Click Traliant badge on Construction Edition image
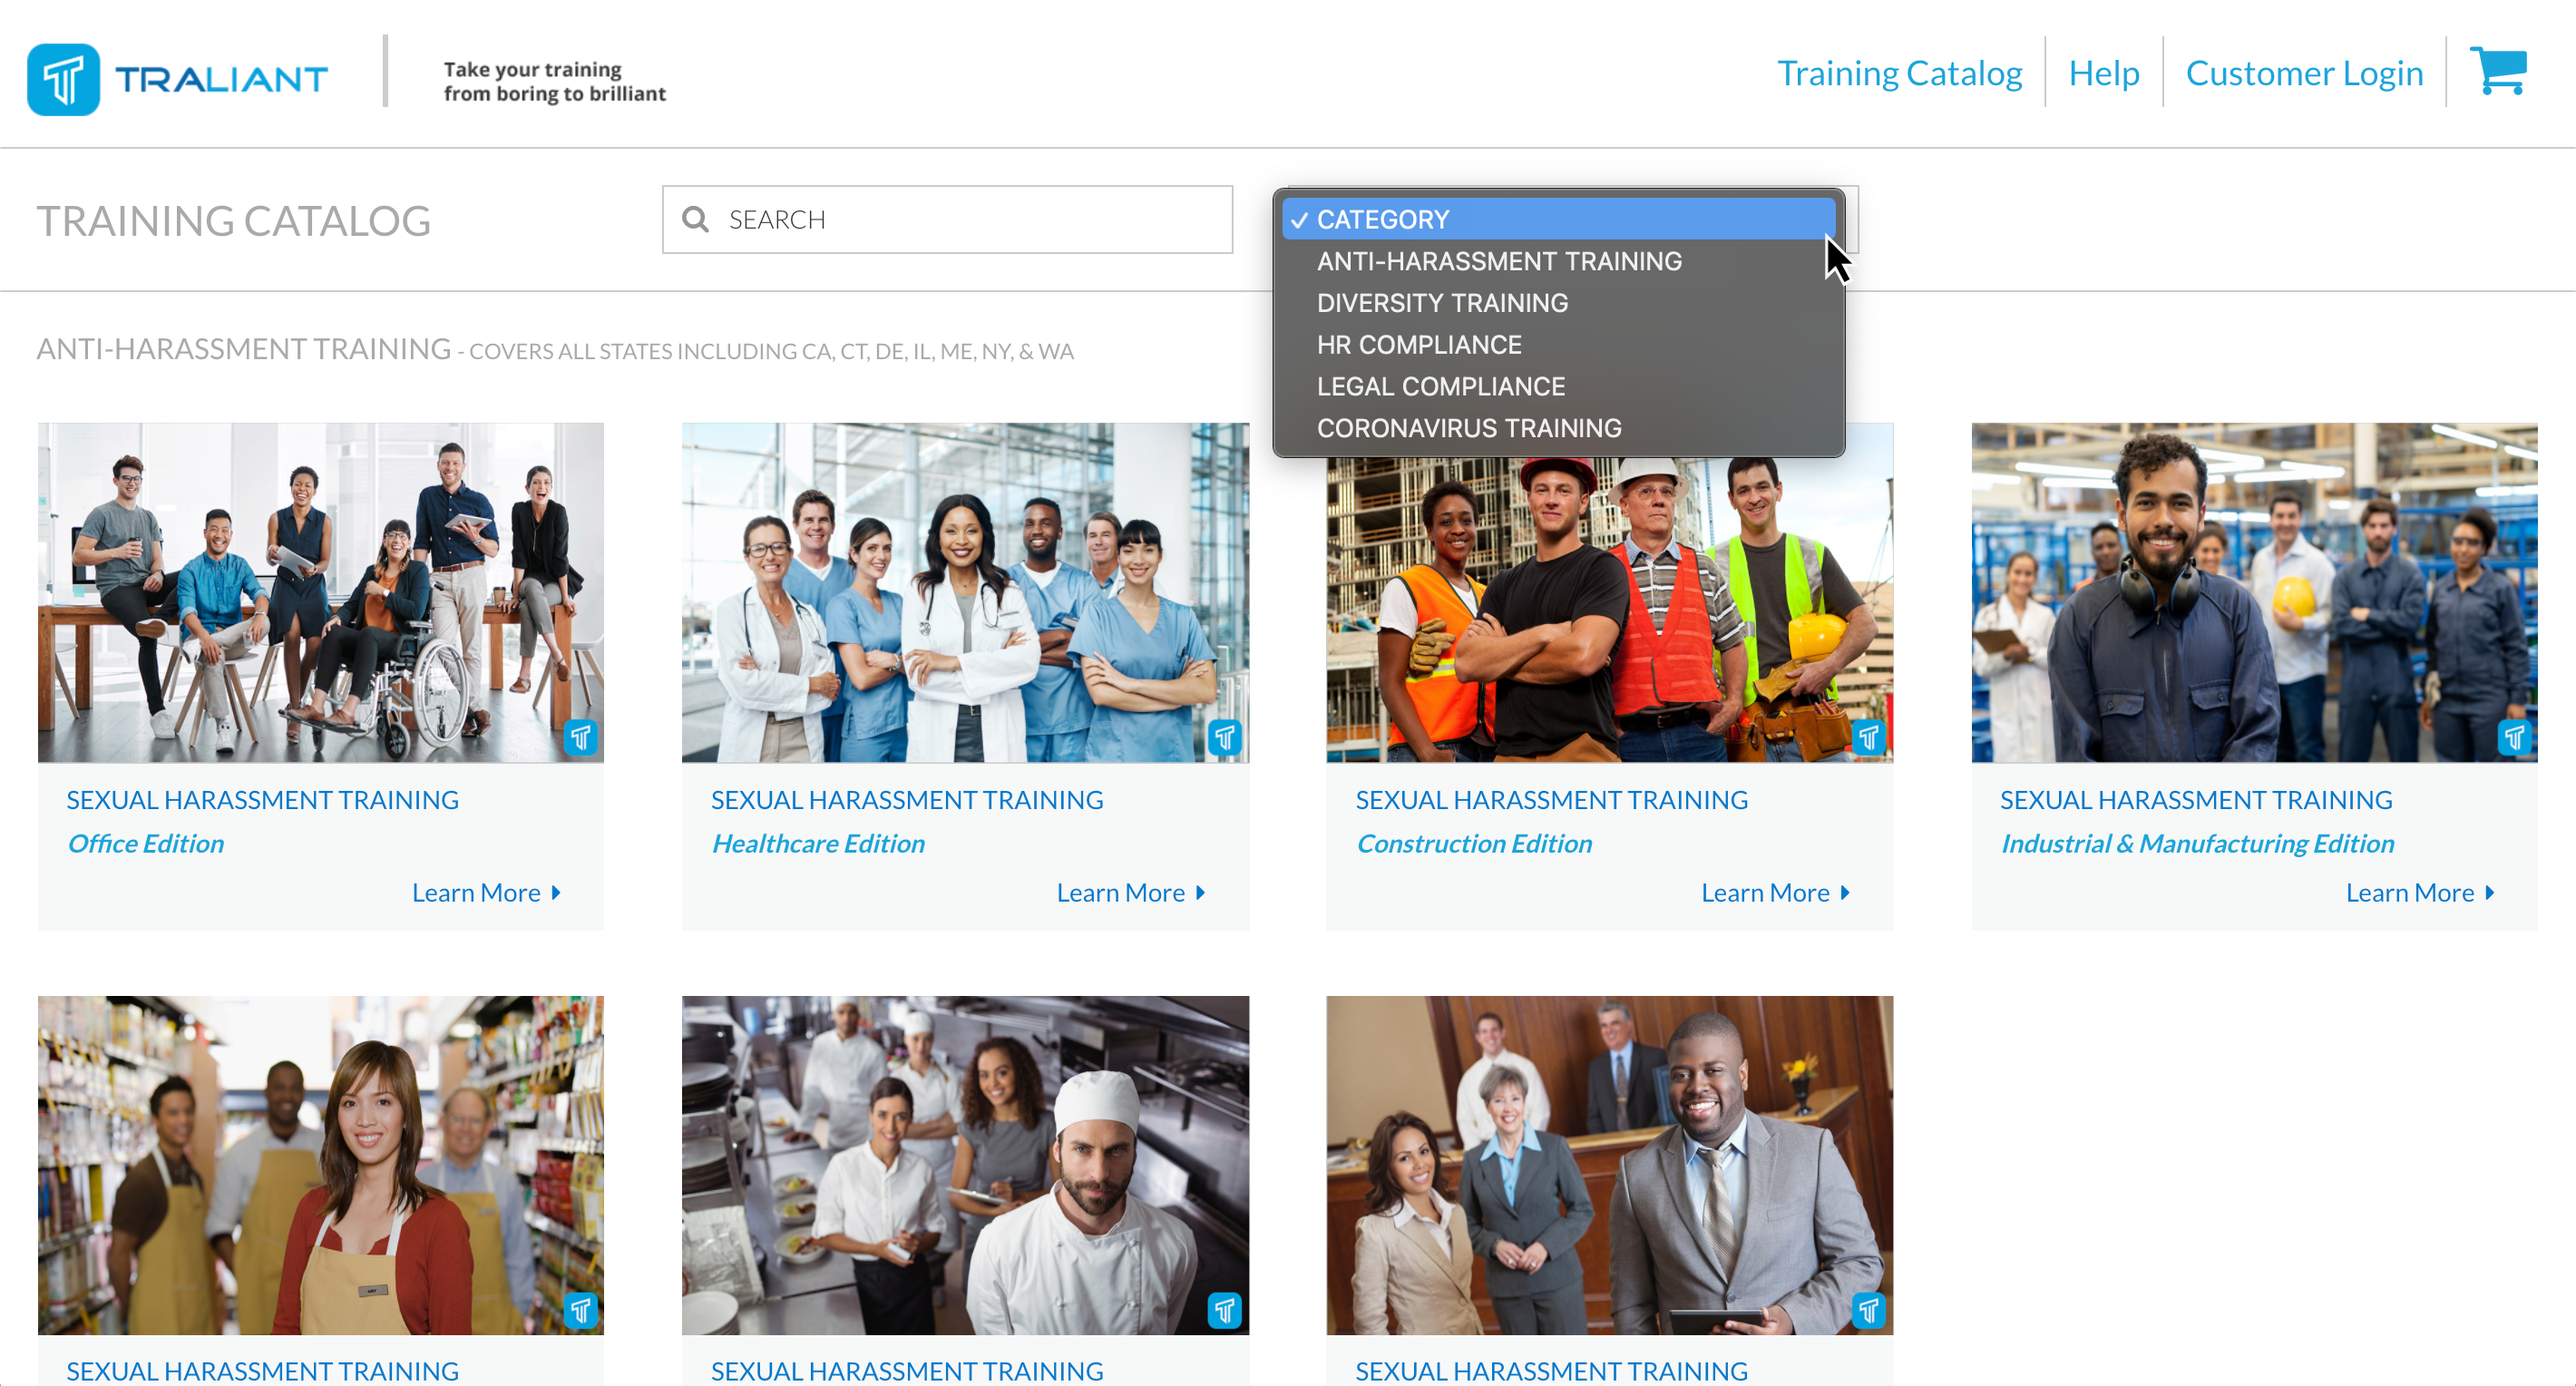This screenshot has height=1386, width=2576. pos(1869,738)
